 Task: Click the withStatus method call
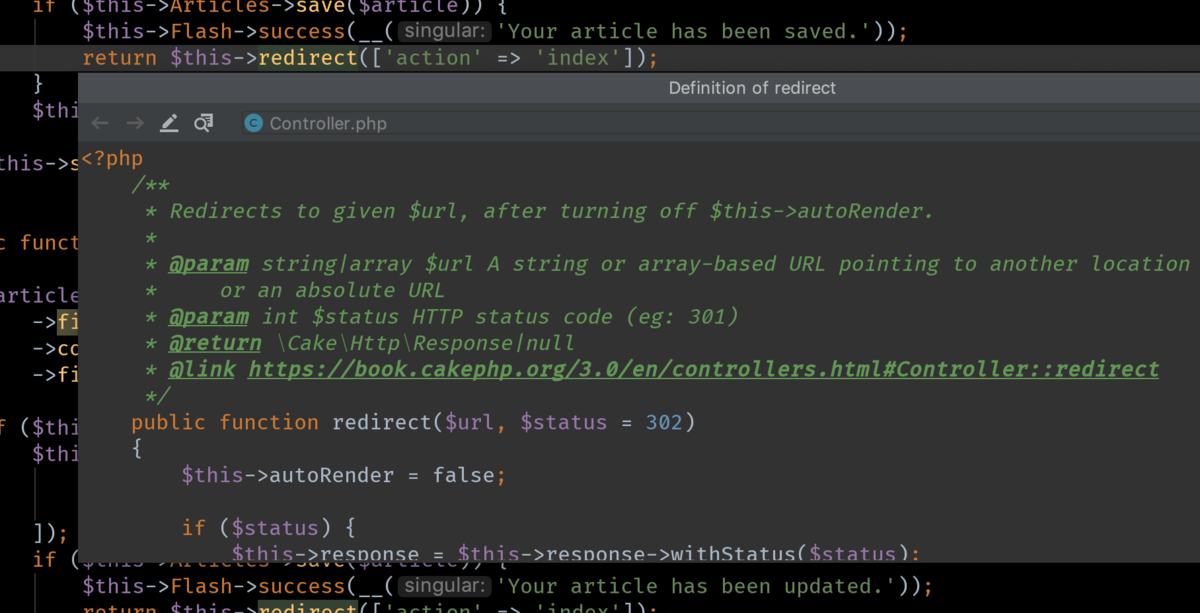click(x=732, y=553)
